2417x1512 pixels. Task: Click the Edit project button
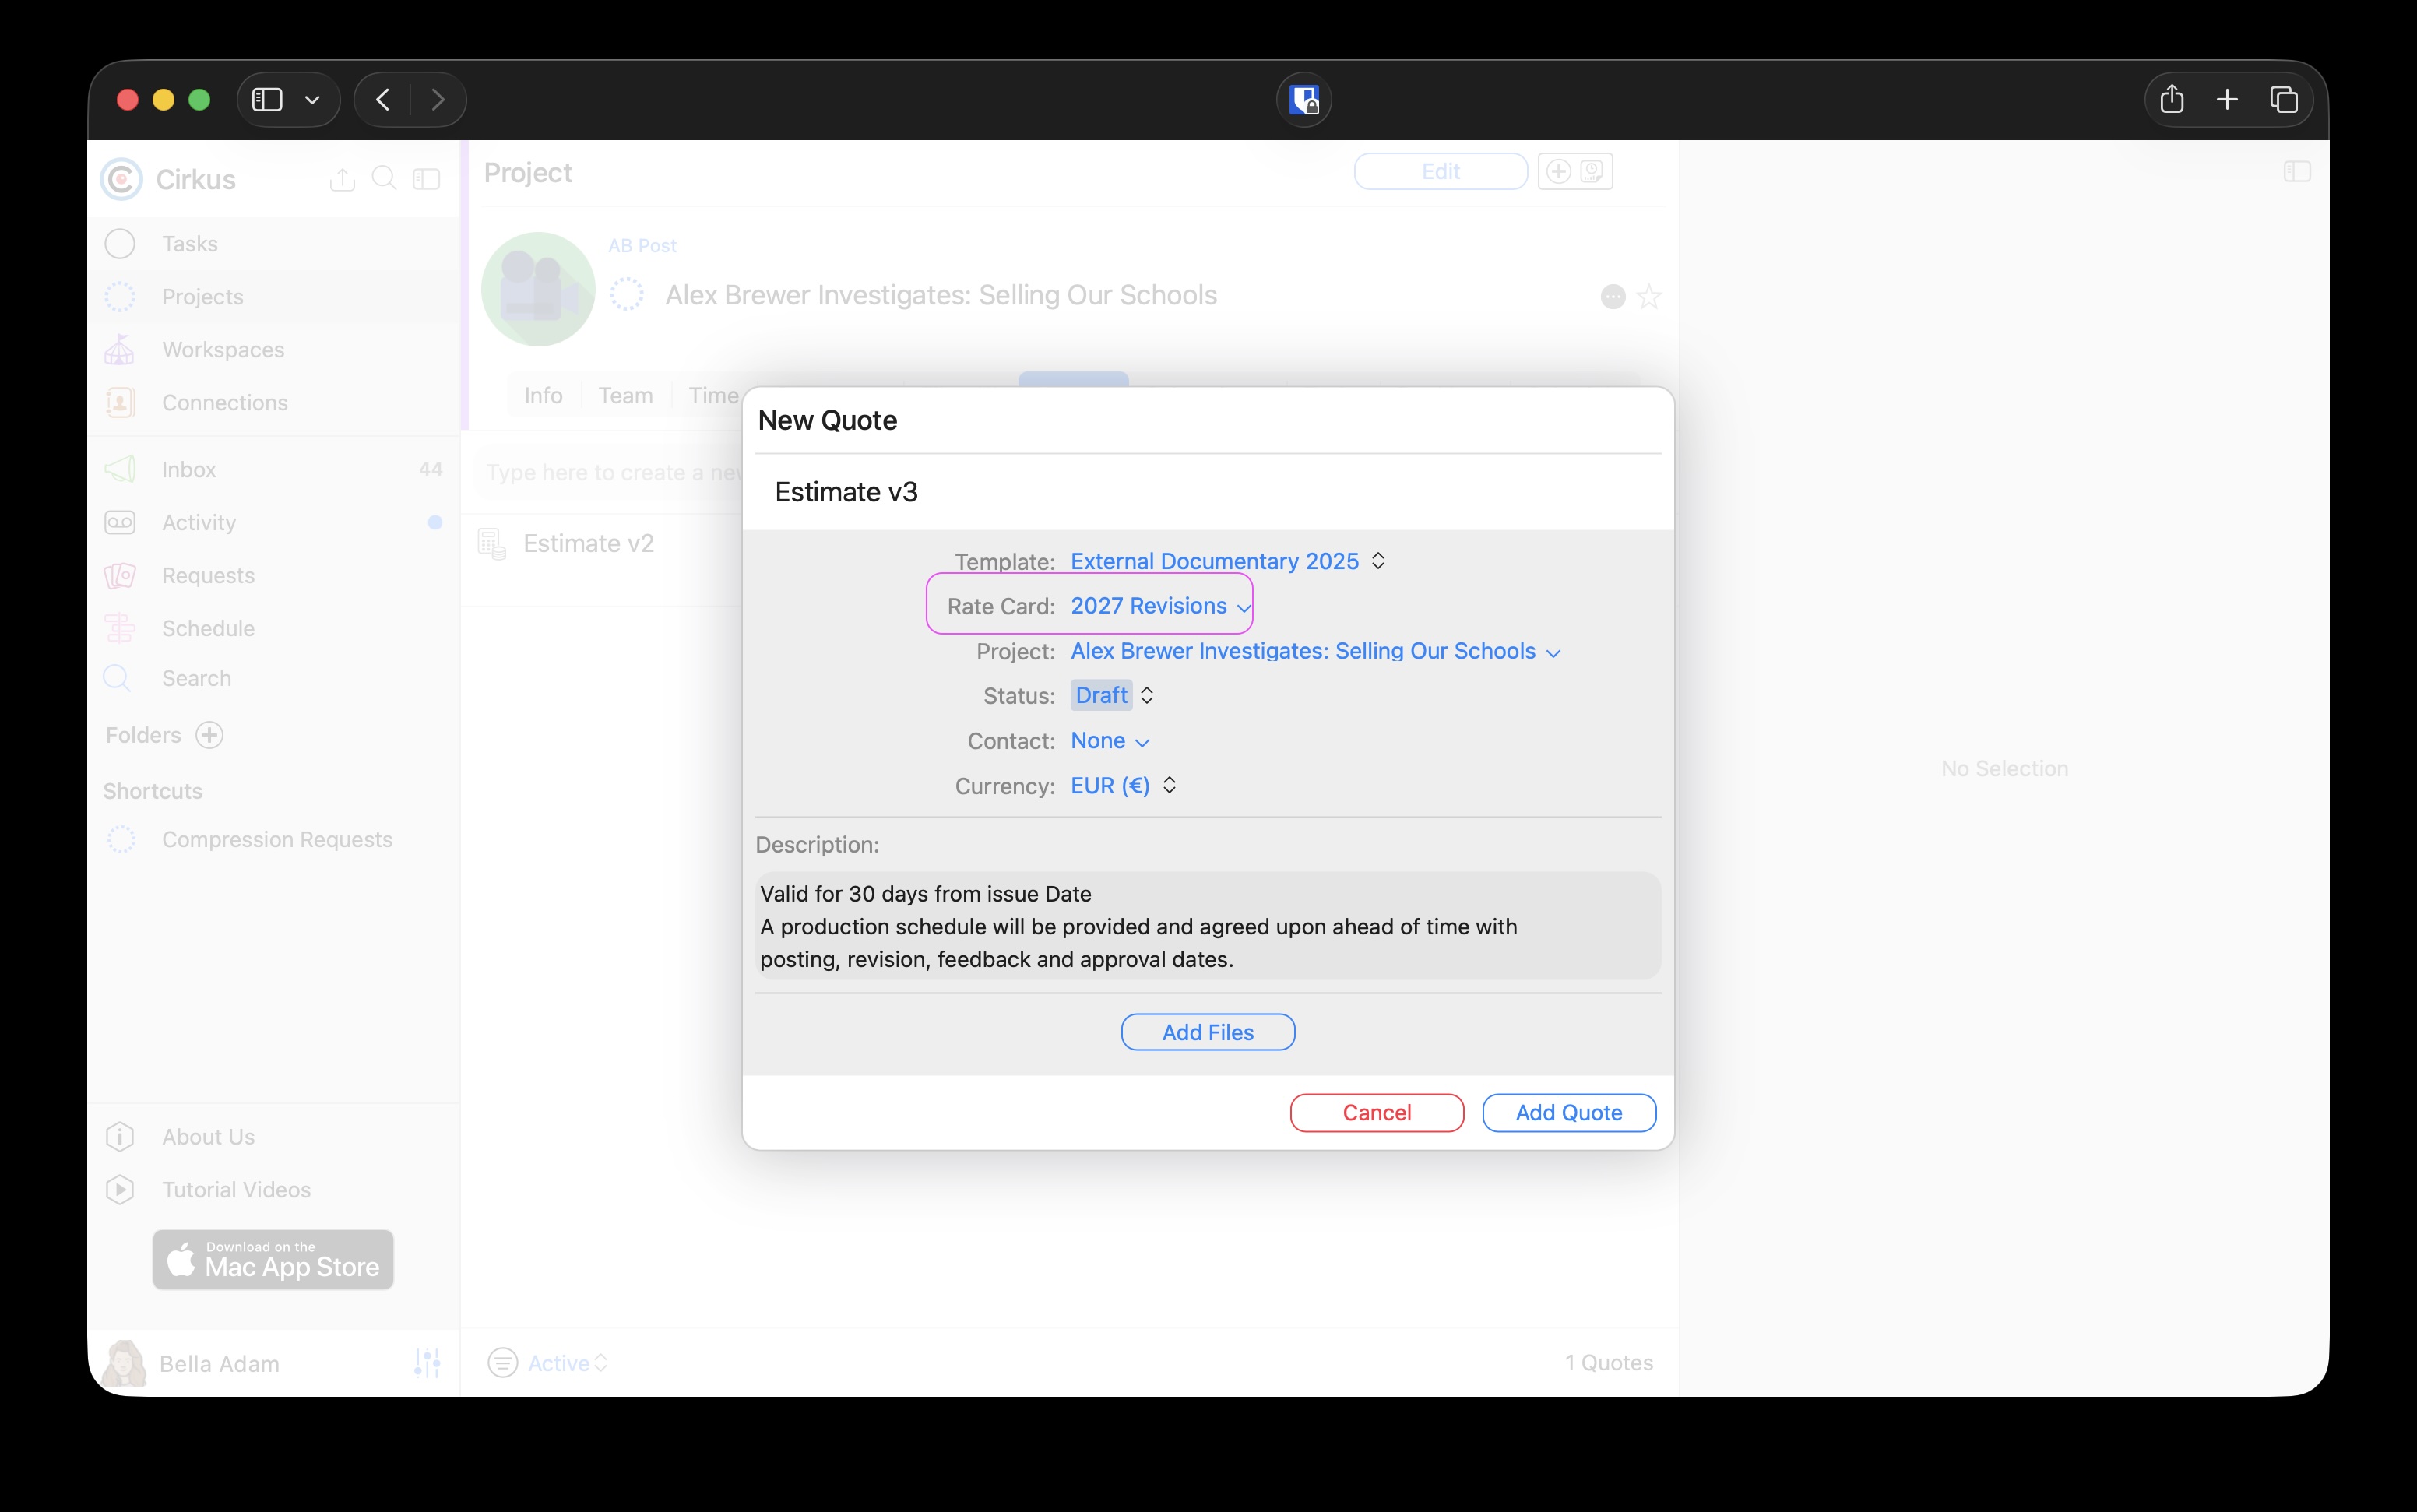[1440, 171]
